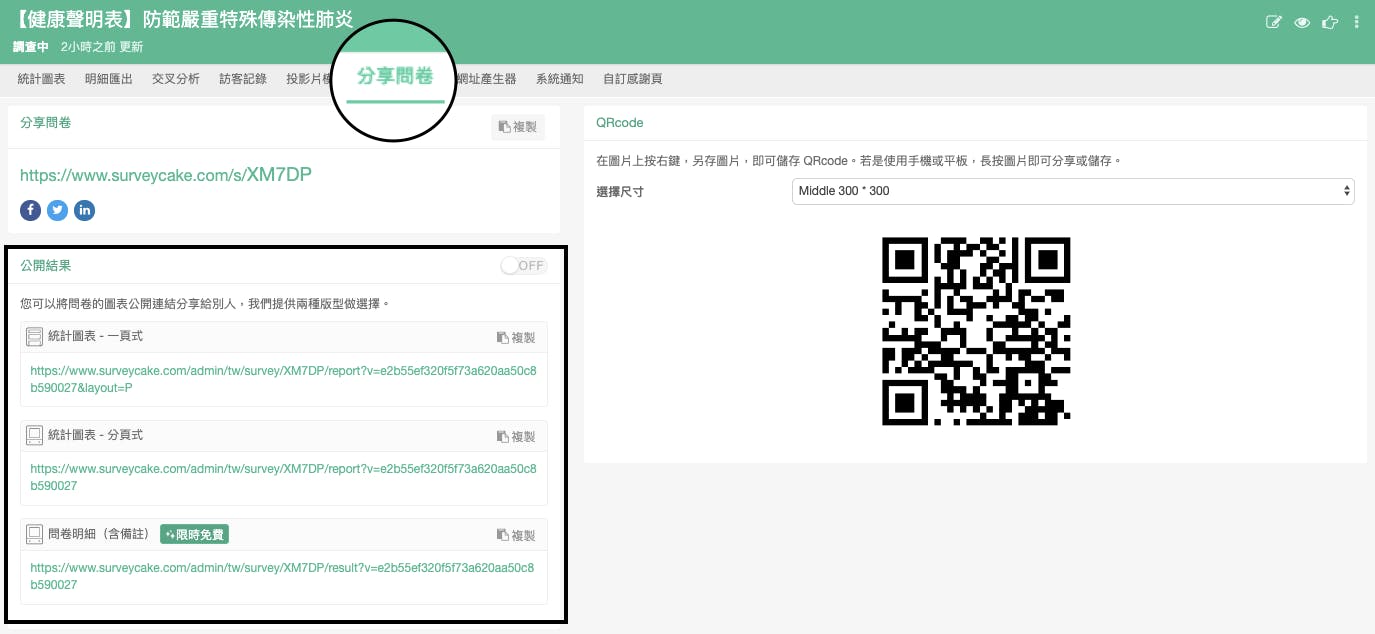Click the 調查中 status label
The height and width of the screenshot is (634, 1375).
tap(31, 47)
